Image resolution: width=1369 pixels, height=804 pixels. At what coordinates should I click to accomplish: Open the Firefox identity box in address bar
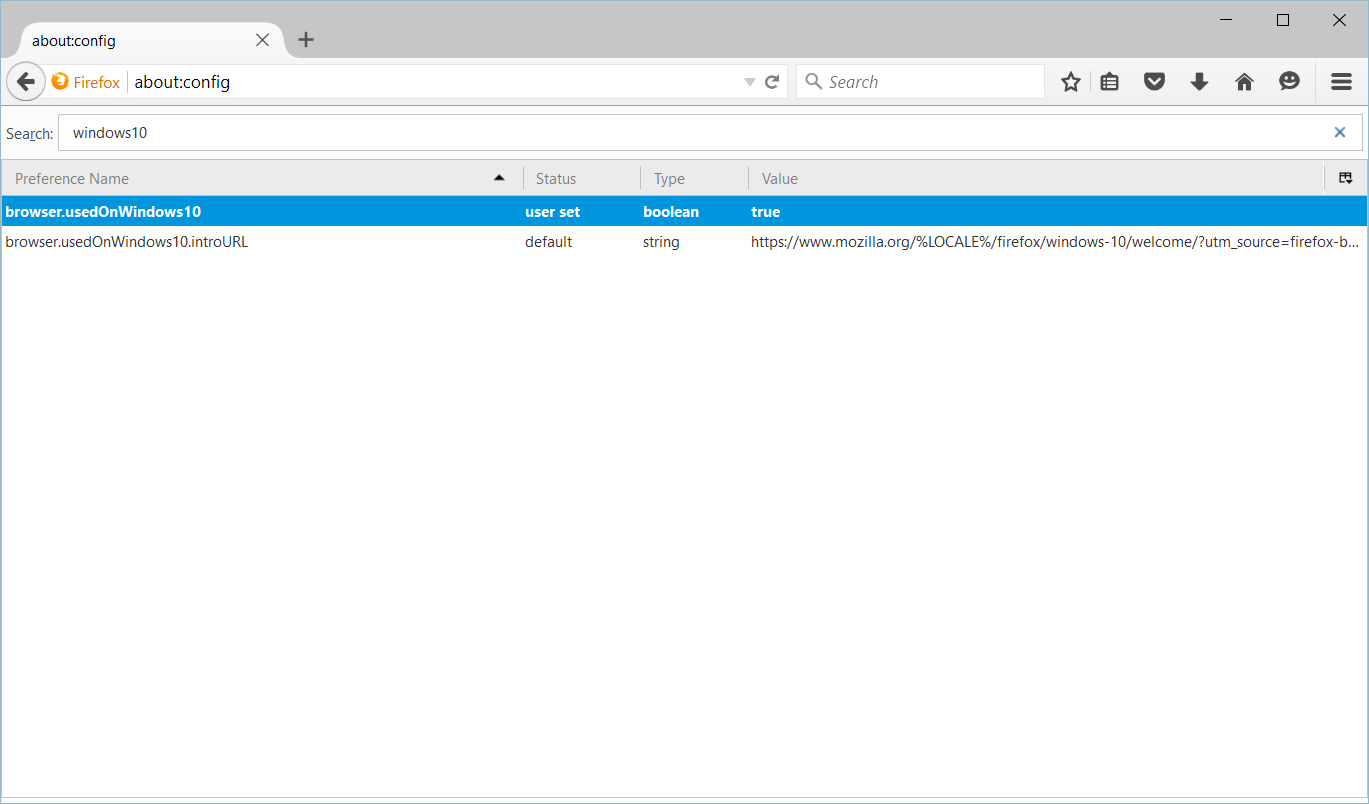(x=86, y=82)
